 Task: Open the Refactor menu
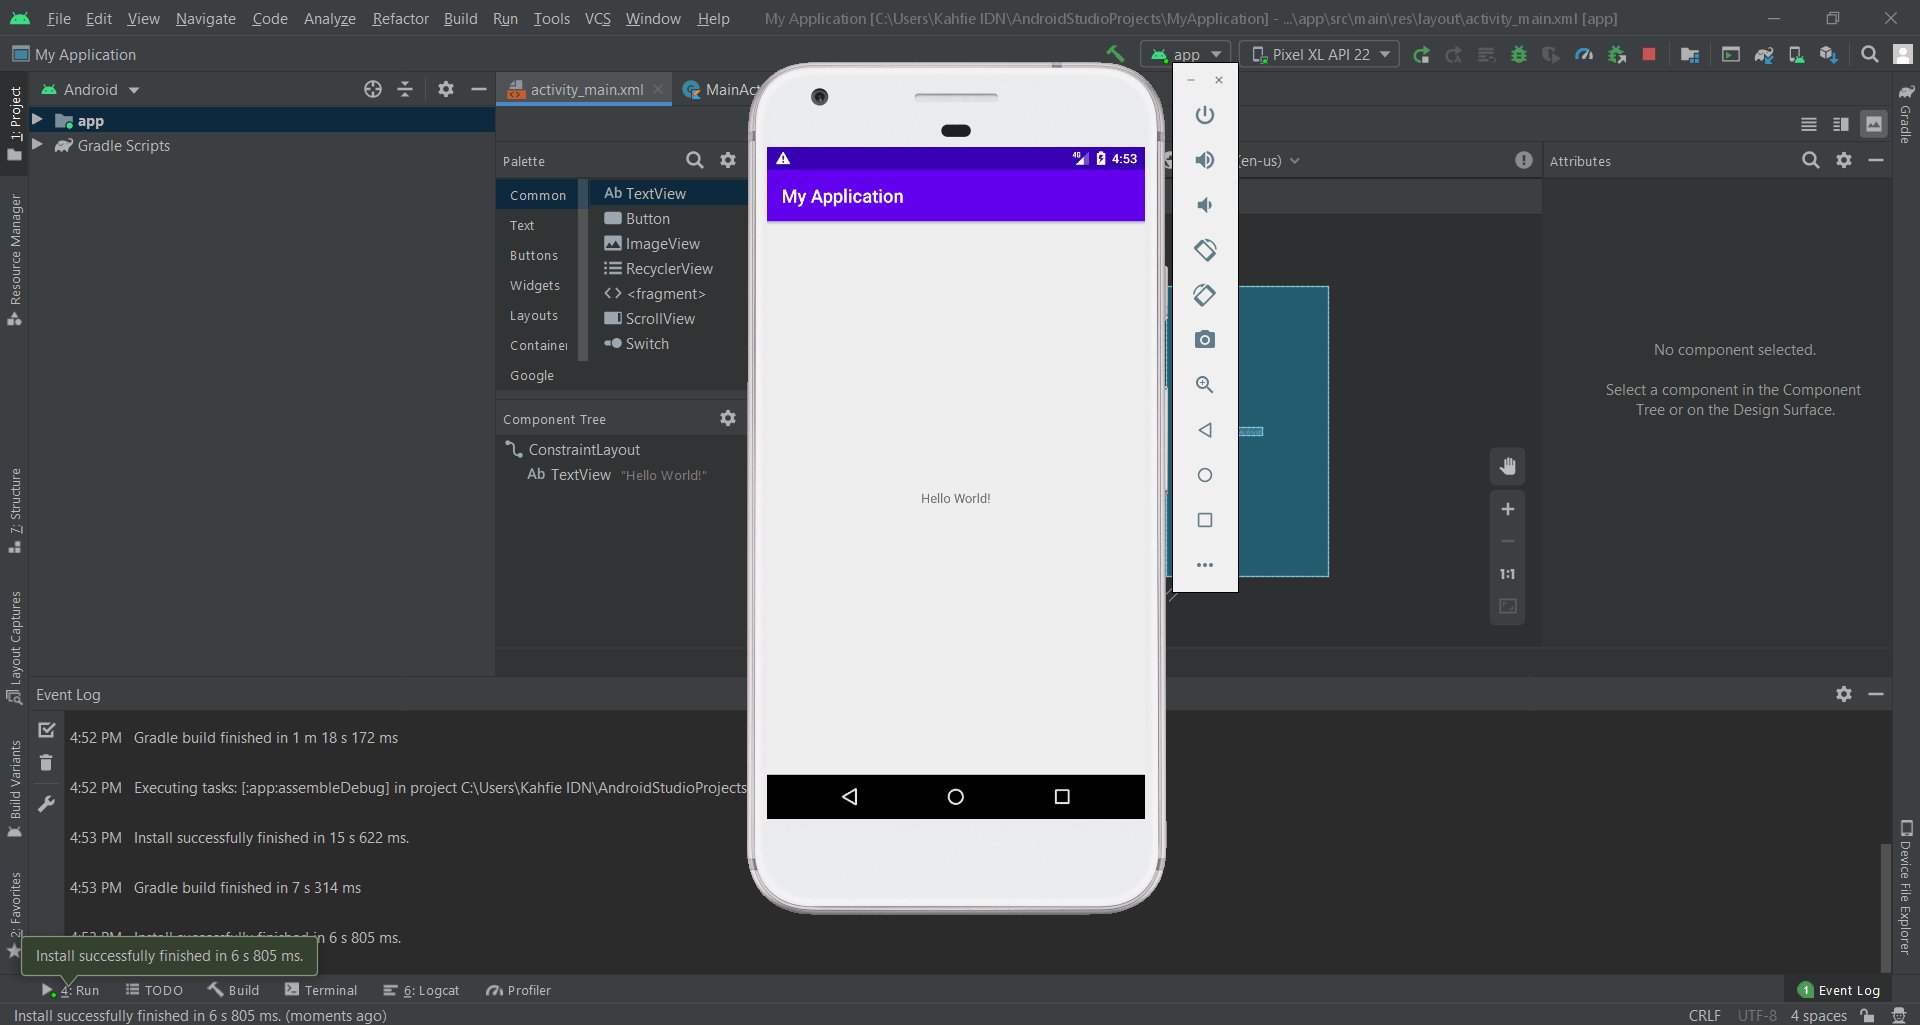point(400,18)
